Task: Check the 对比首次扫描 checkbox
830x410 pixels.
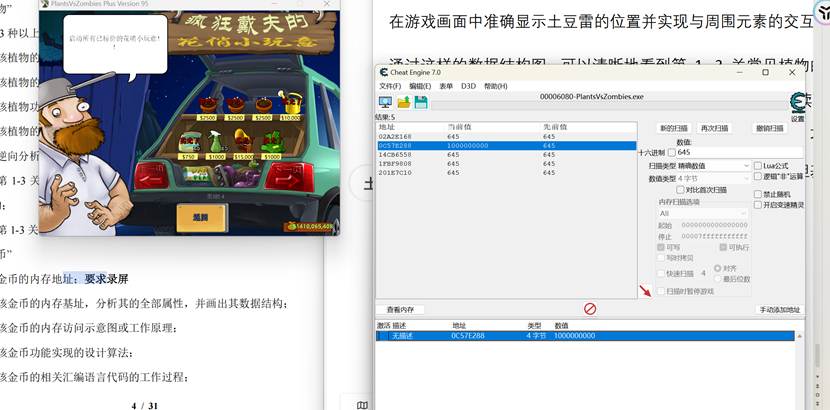Action: point(680,190)
